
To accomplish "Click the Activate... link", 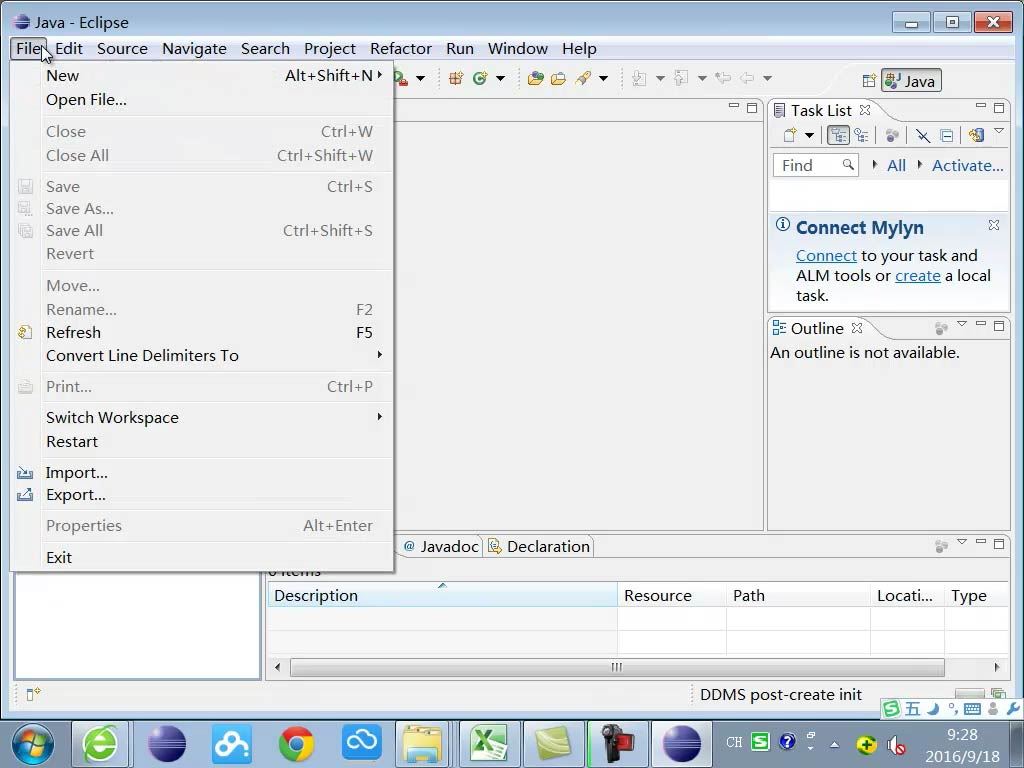I will coord(967,166).
